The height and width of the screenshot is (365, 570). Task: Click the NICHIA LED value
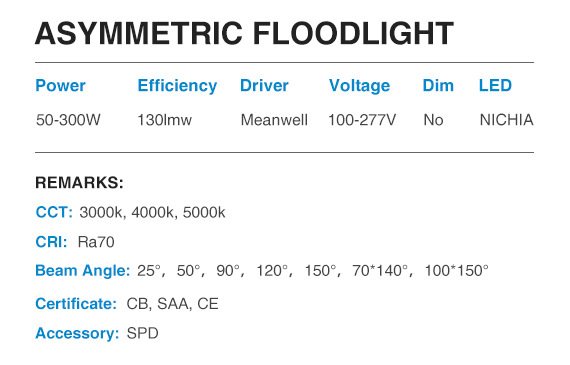point(506,120)
